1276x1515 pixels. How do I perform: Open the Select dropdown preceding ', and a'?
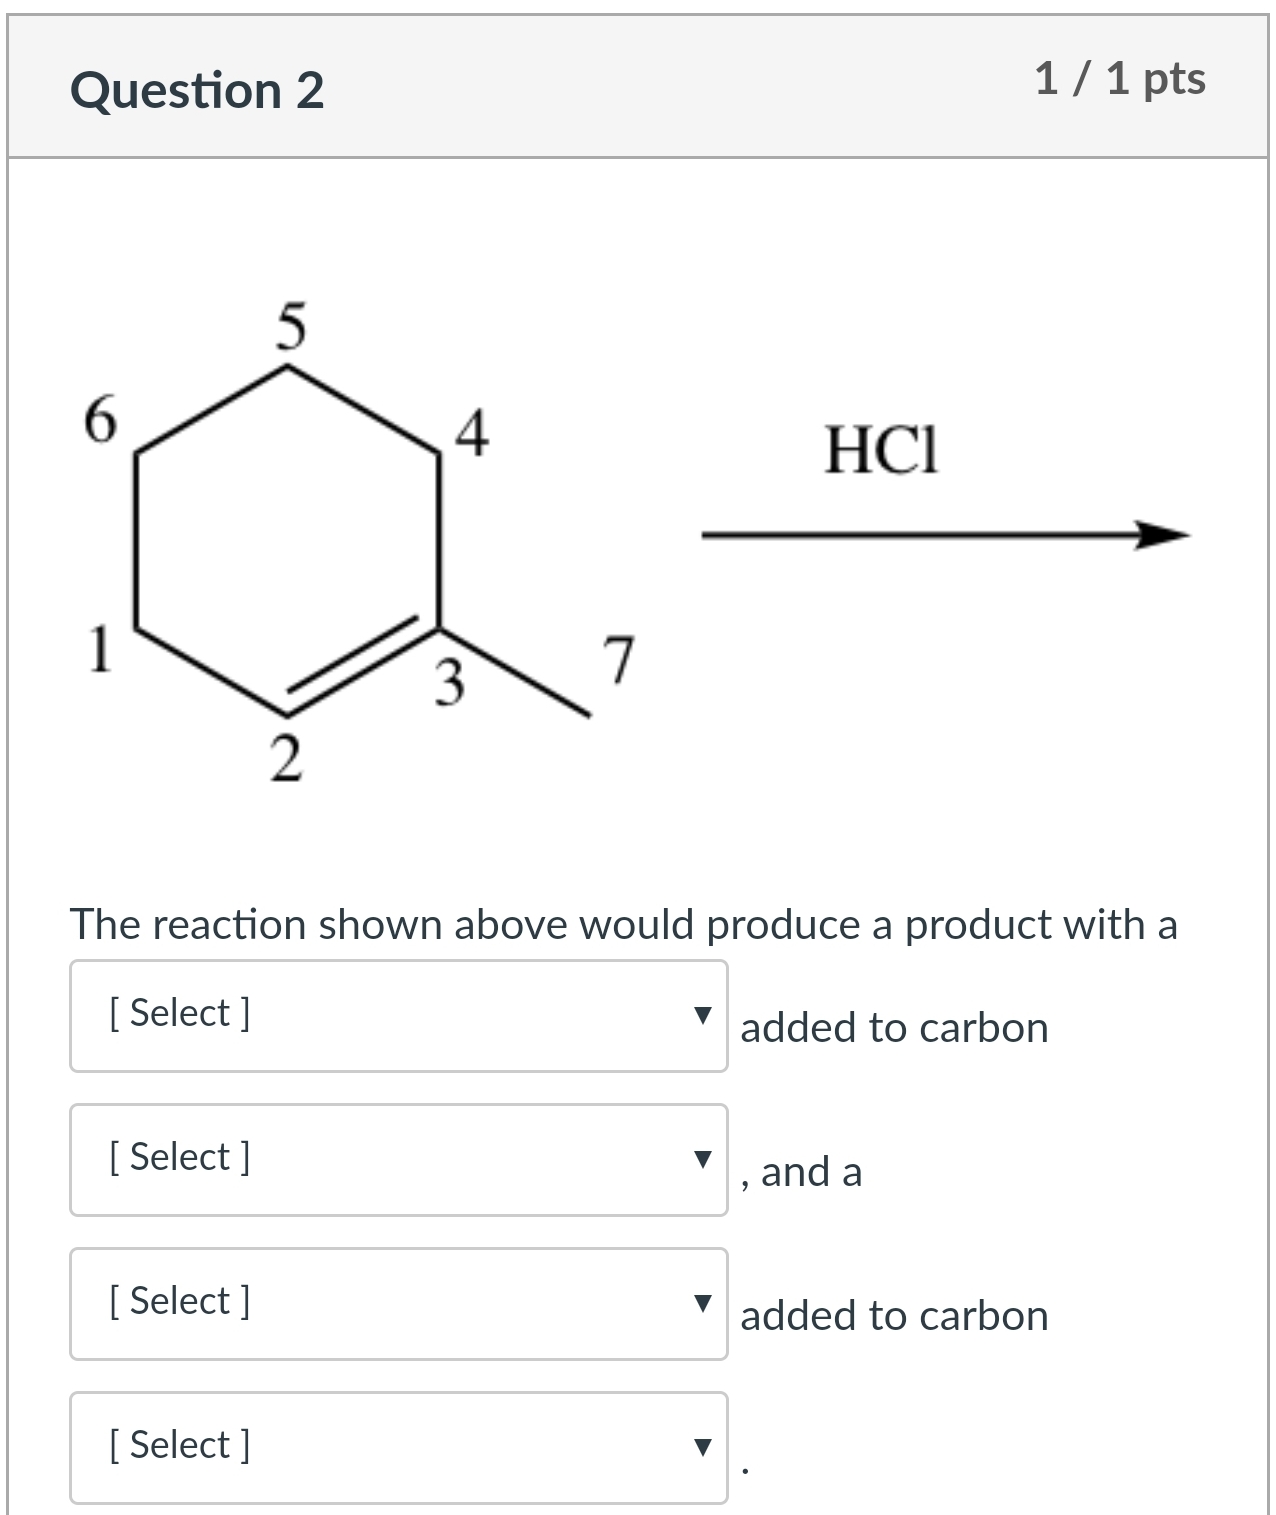[x=398, y=1159]
